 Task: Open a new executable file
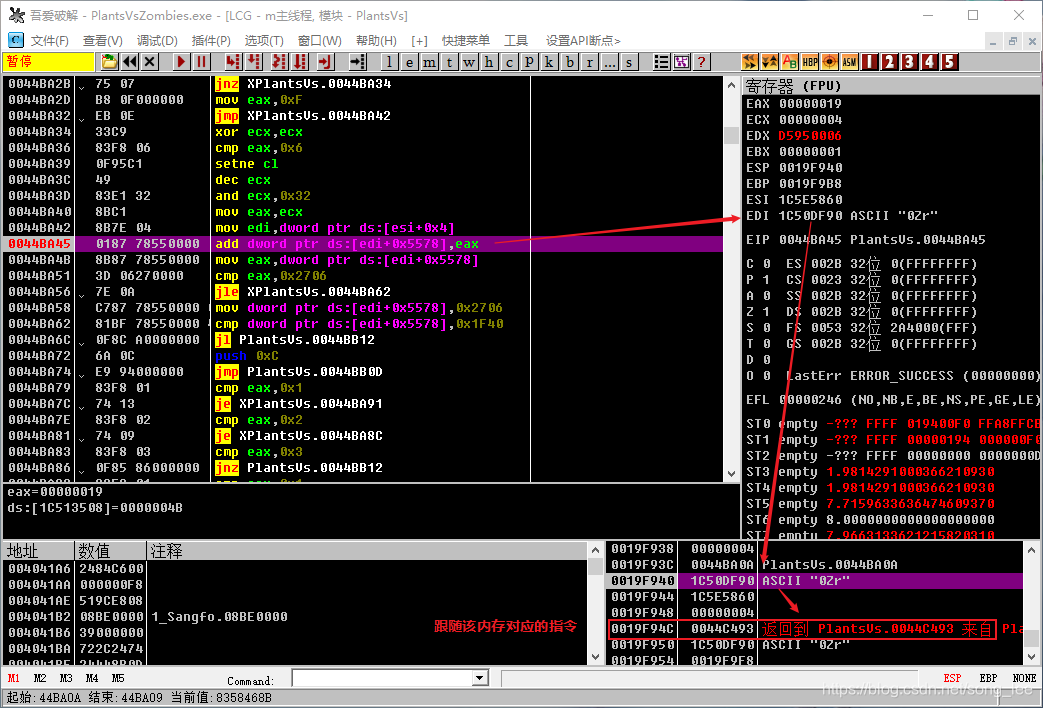pyautogui.click(x=110, y=62)
